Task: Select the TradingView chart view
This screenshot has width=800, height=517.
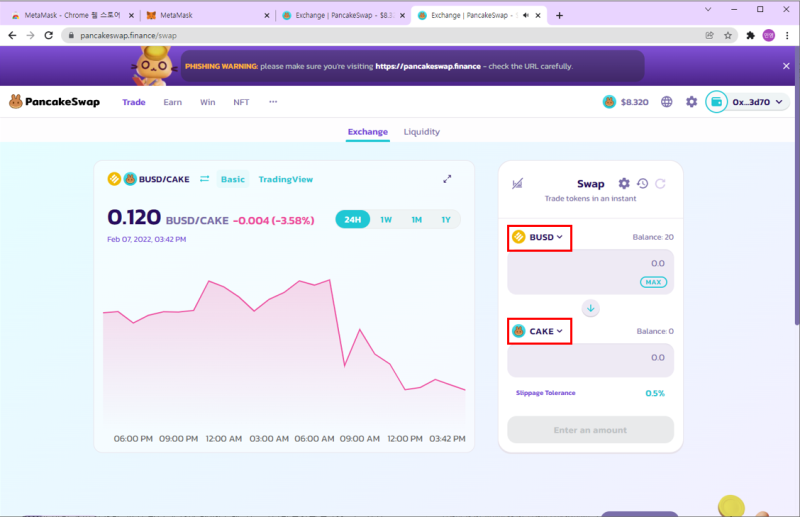Action: [x=286, y=179]
